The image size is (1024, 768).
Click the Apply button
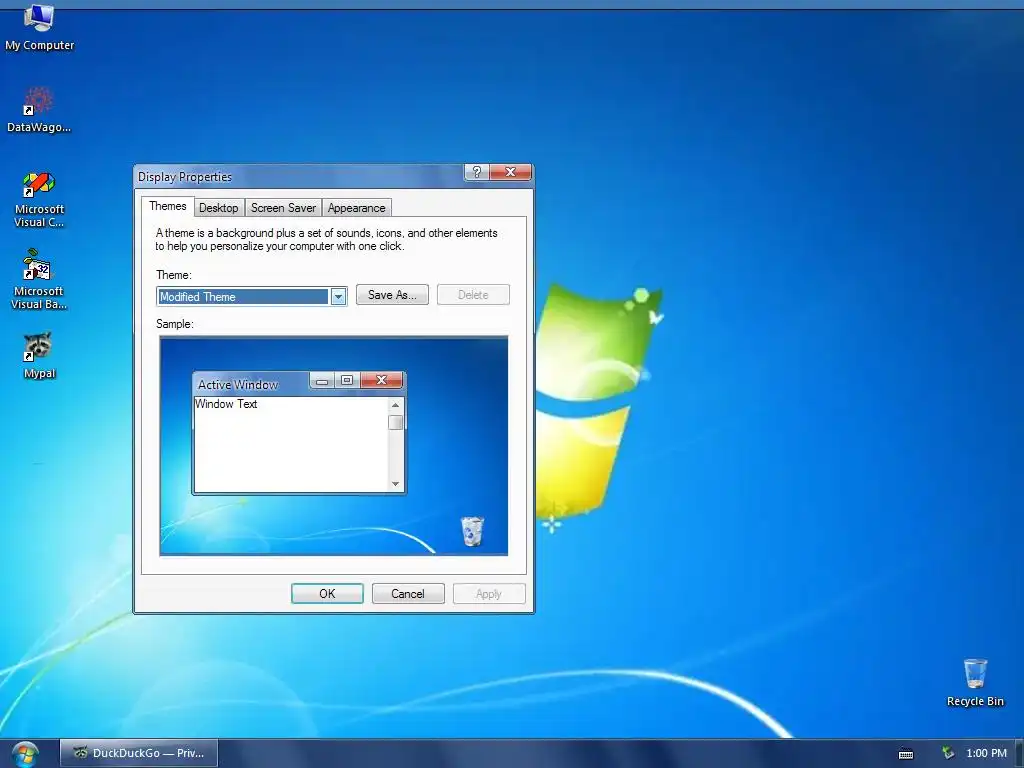[x=488, y=594]
